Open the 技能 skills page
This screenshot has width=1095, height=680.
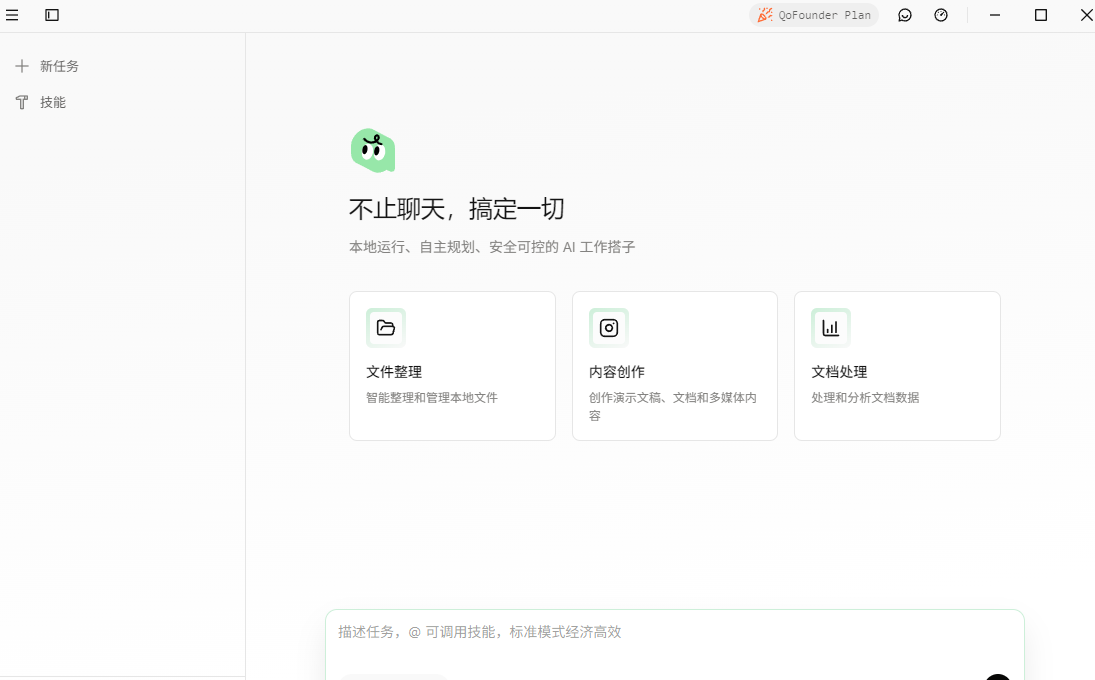[53, 102]
